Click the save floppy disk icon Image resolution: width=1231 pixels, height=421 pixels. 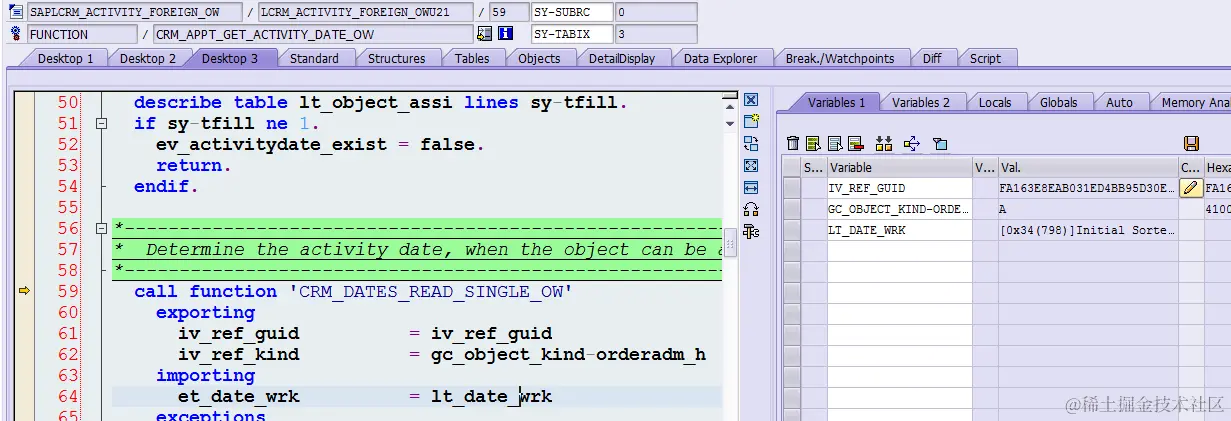pyautogui.click(x=1191, y=144)
